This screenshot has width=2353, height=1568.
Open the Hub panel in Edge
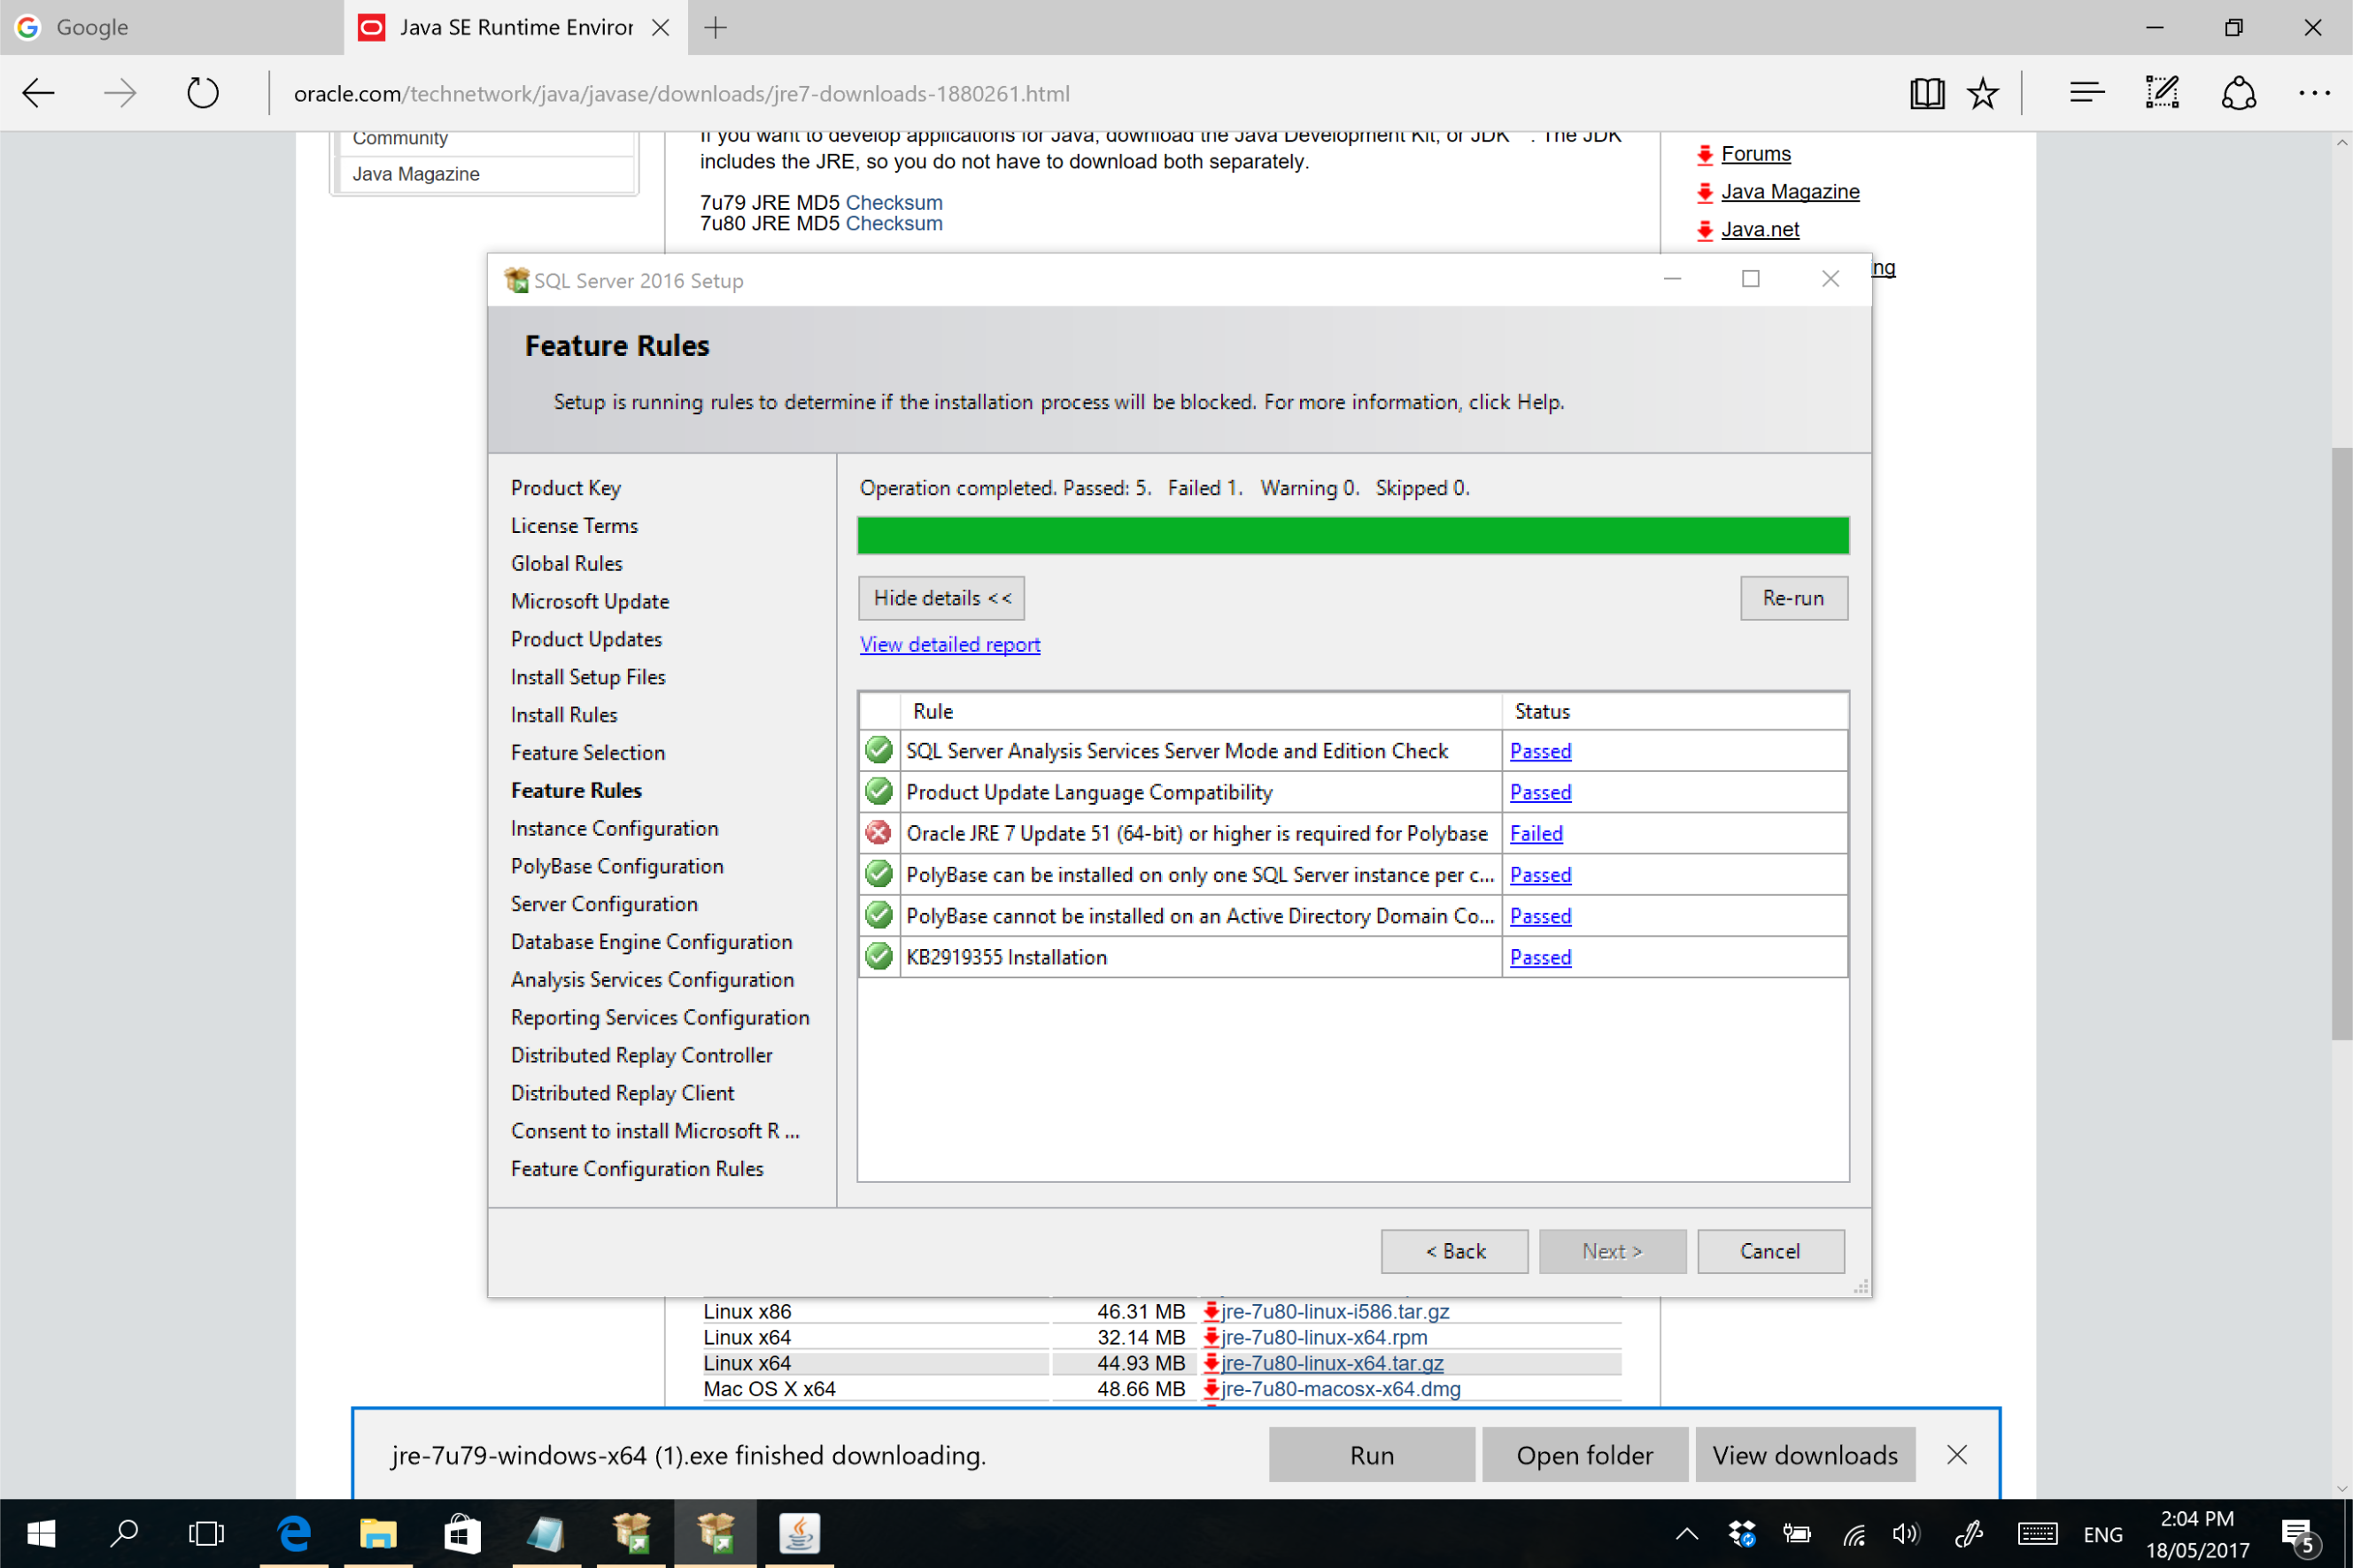point(2086,92)
